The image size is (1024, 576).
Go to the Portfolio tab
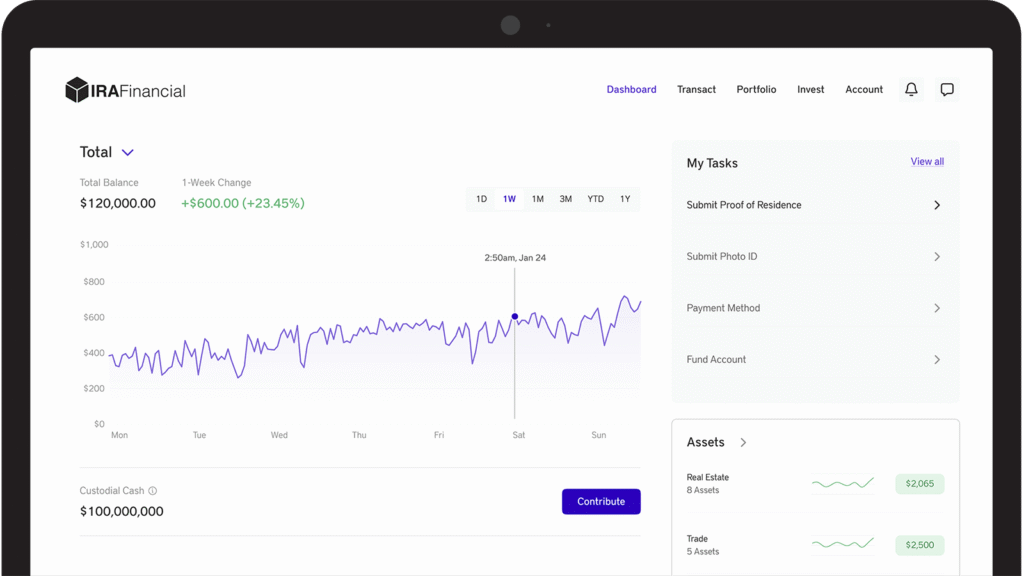[x=756, y=89]
